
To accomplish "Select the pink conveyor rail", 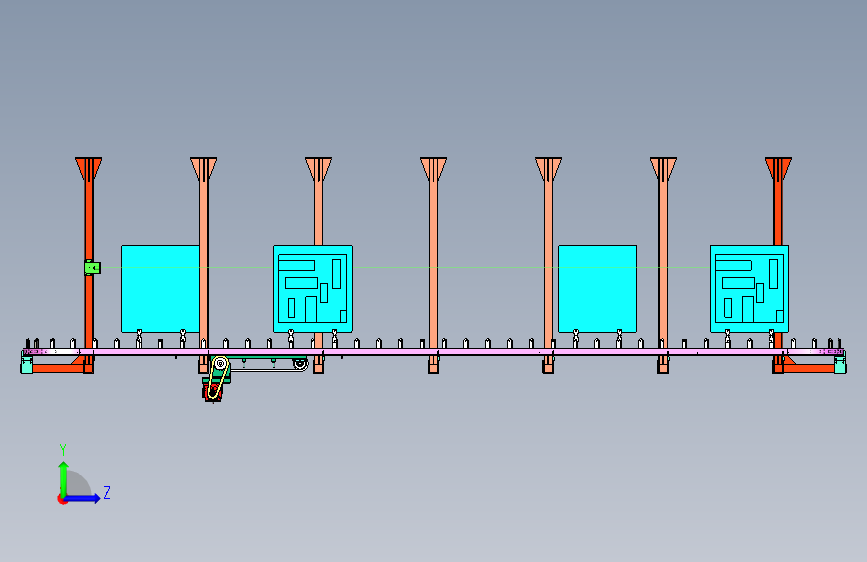I will tap(434, 352).
